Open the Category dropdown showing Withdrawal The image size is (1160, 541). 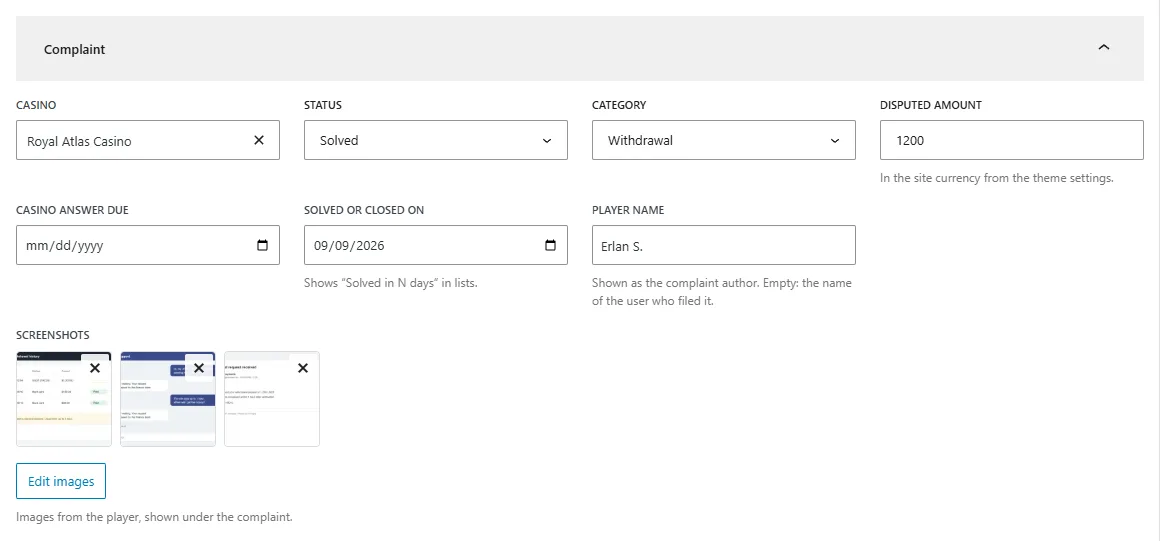pyautogui.click(x=724, y=140)
